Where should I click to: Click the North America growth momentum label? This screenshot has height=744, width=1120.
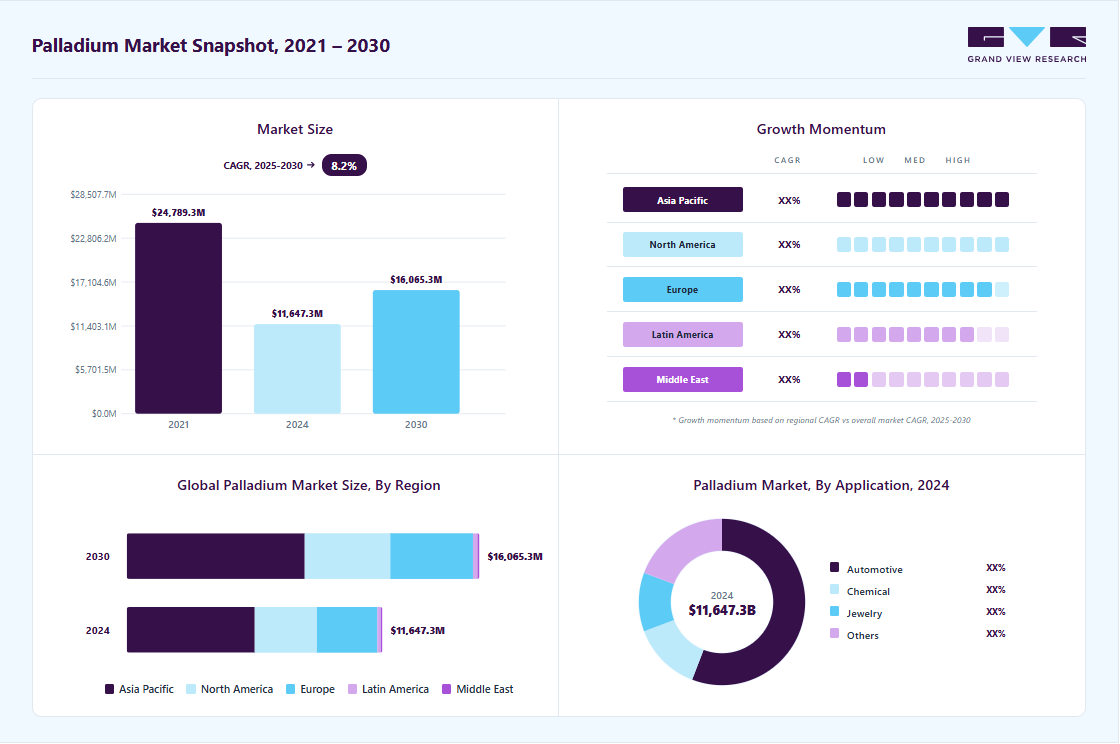coord(682,244)
